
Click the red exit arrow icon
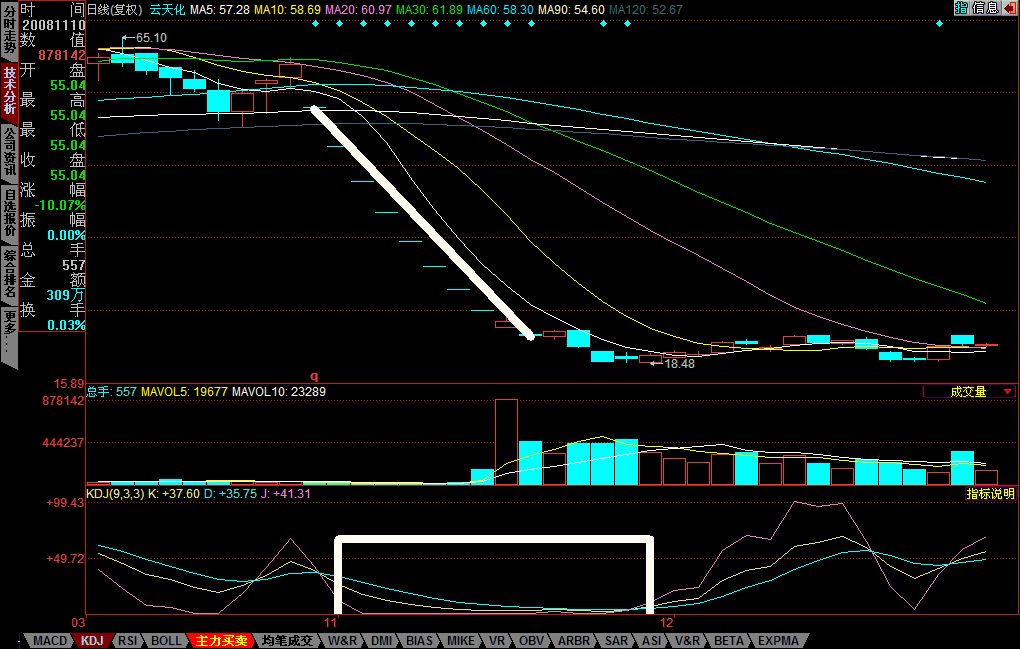tap(1009, 8)
